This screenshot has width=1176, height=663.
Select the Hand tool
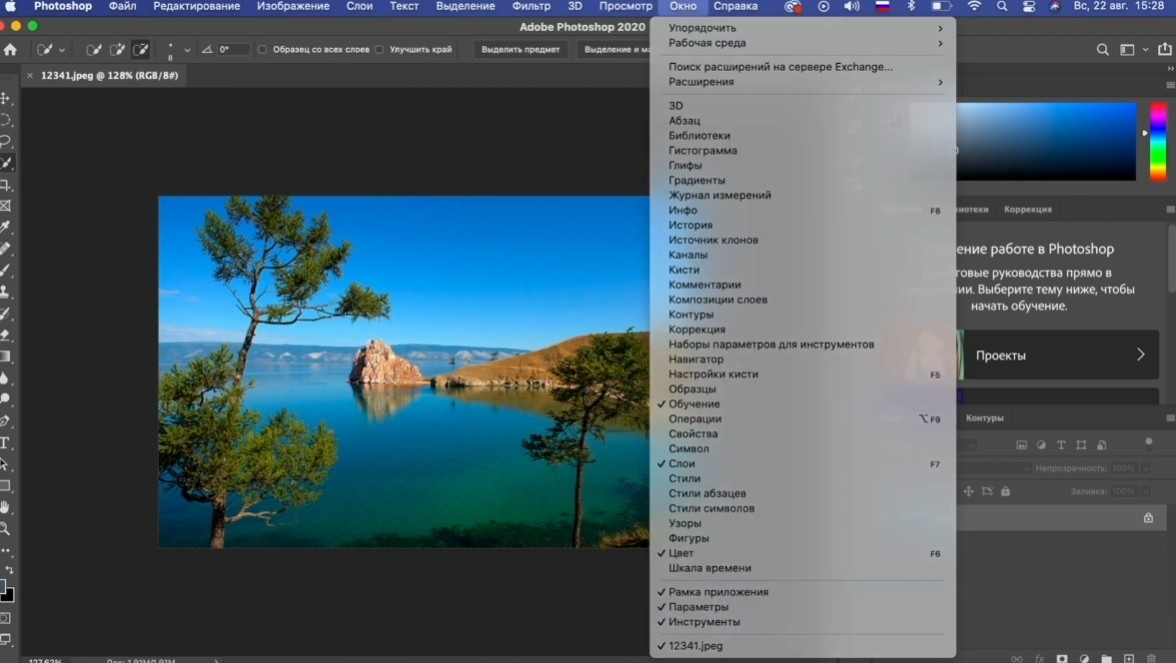pos(5,507)
